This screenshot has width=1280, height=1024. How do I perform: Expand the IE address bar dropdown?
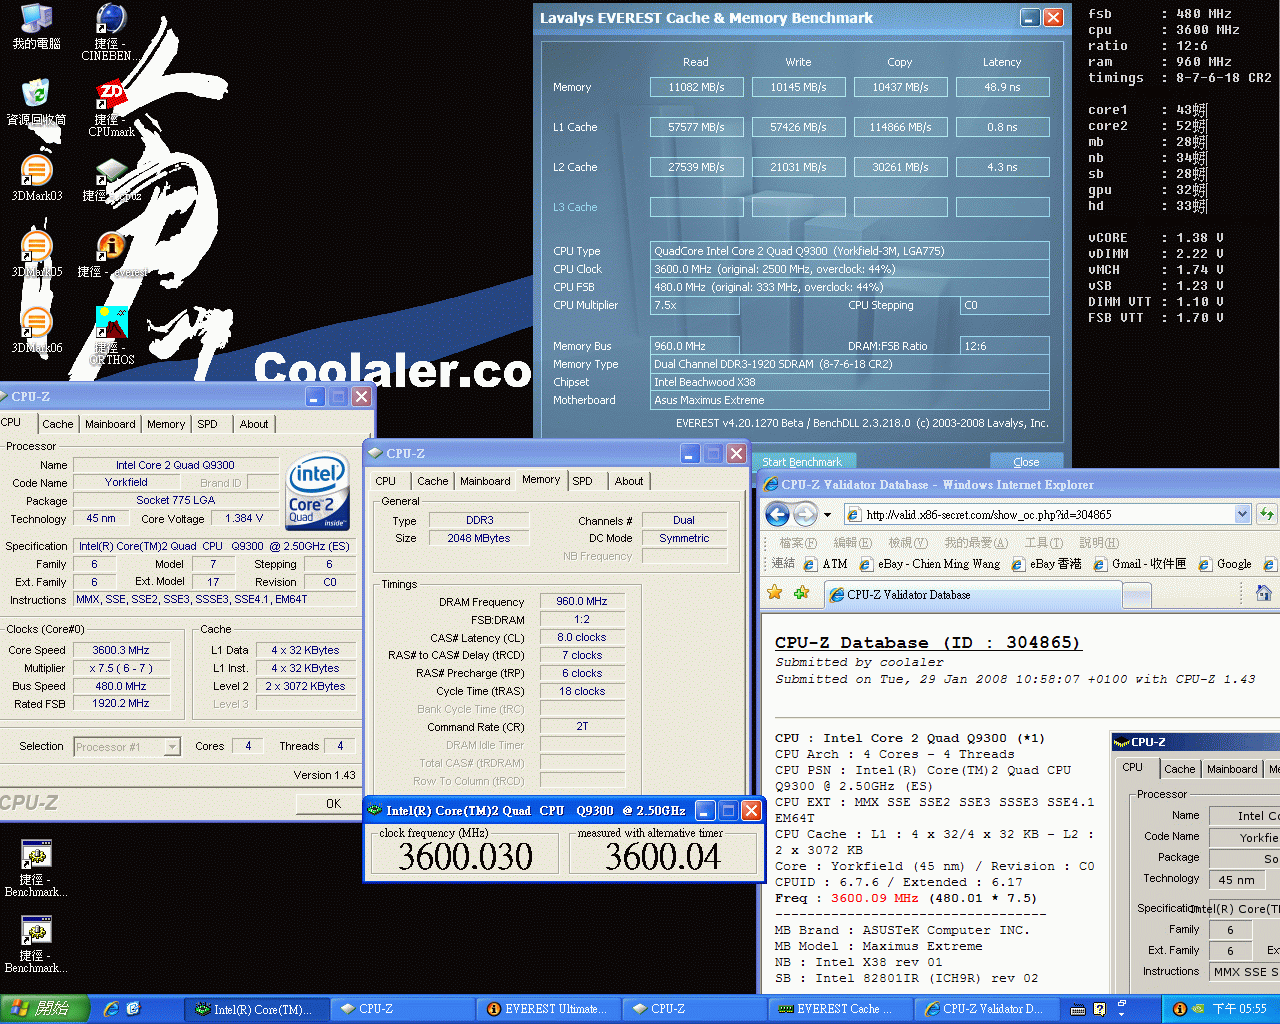click(x=1242, y=514)
